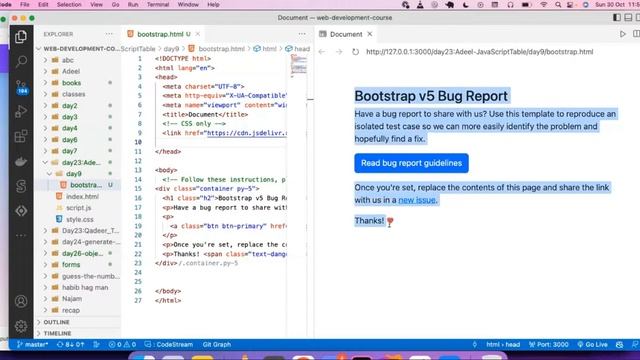Click Go Live in status bar
The height and width of the screenshot is (360, 640).
coord(592,344)
